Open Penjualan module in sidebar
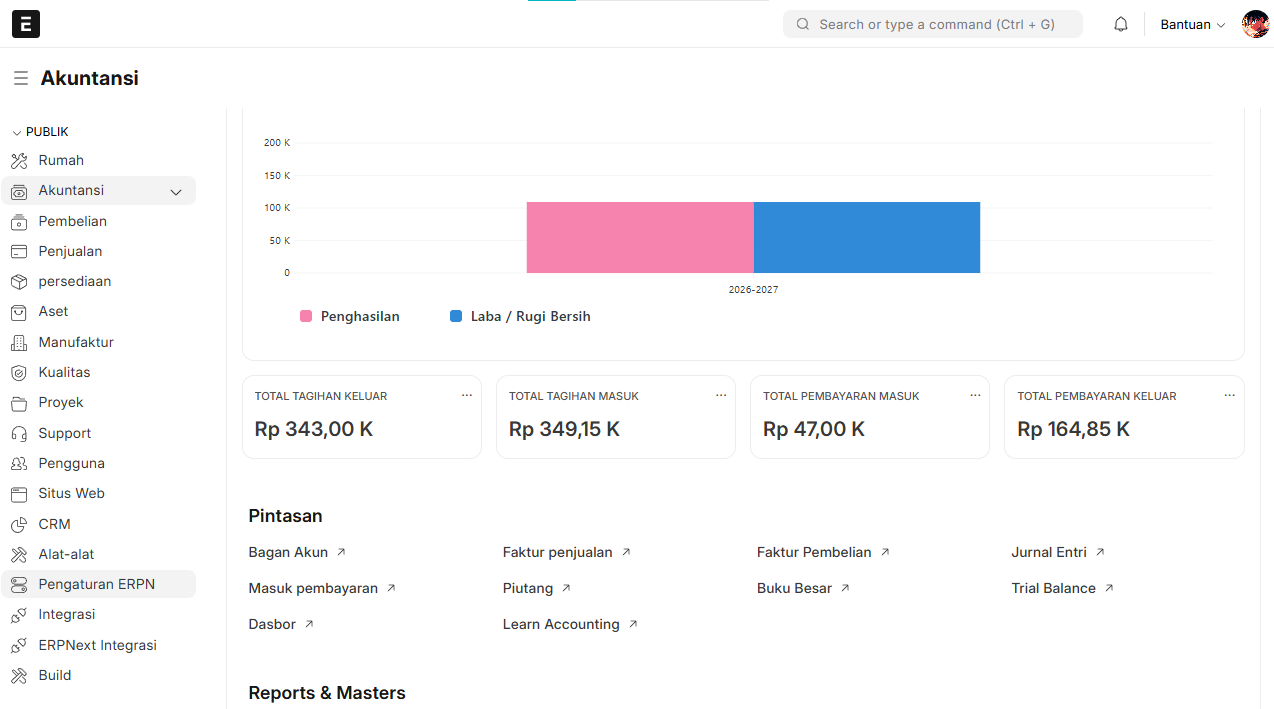The image size is (1274, 709). [x=70, y=251]
